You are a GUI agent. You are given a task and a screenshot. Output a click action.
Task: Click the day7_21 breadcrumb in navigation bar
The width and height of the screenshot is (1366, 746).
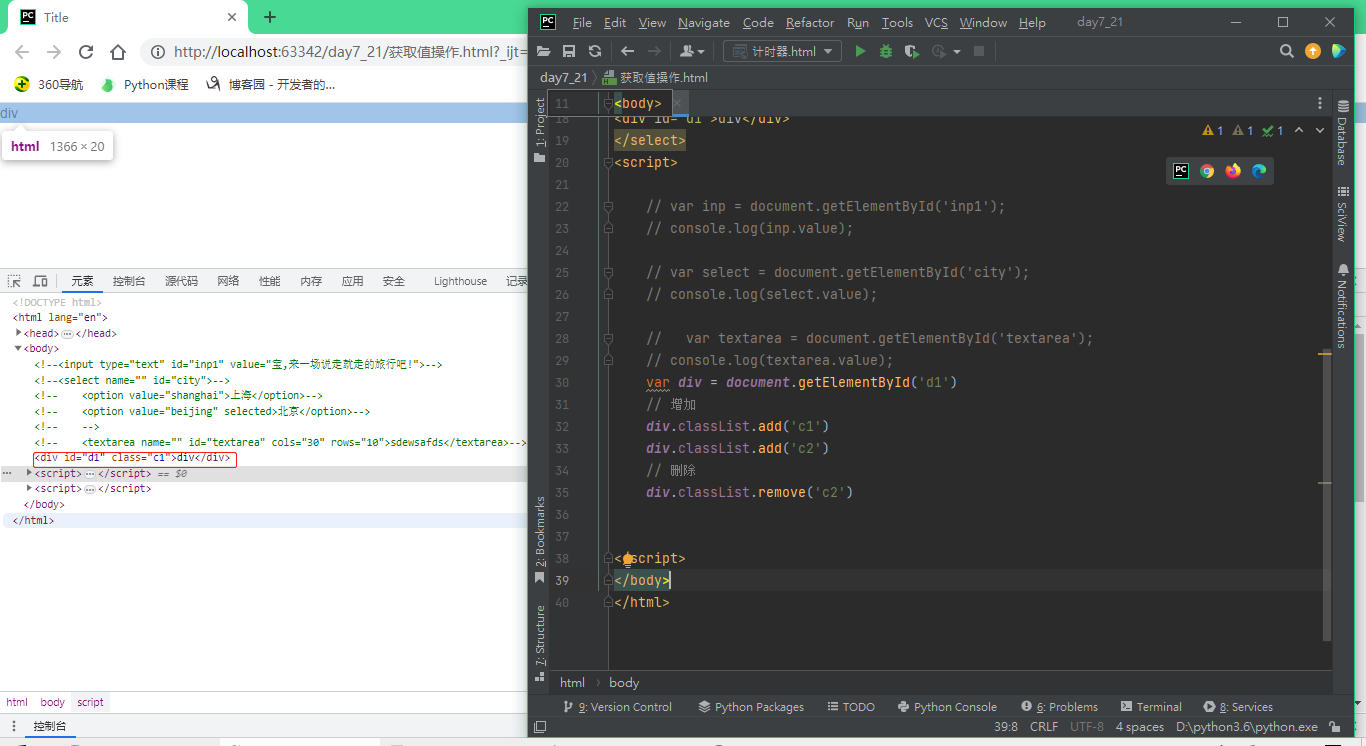pyautogui.click(x=564, y=77)
